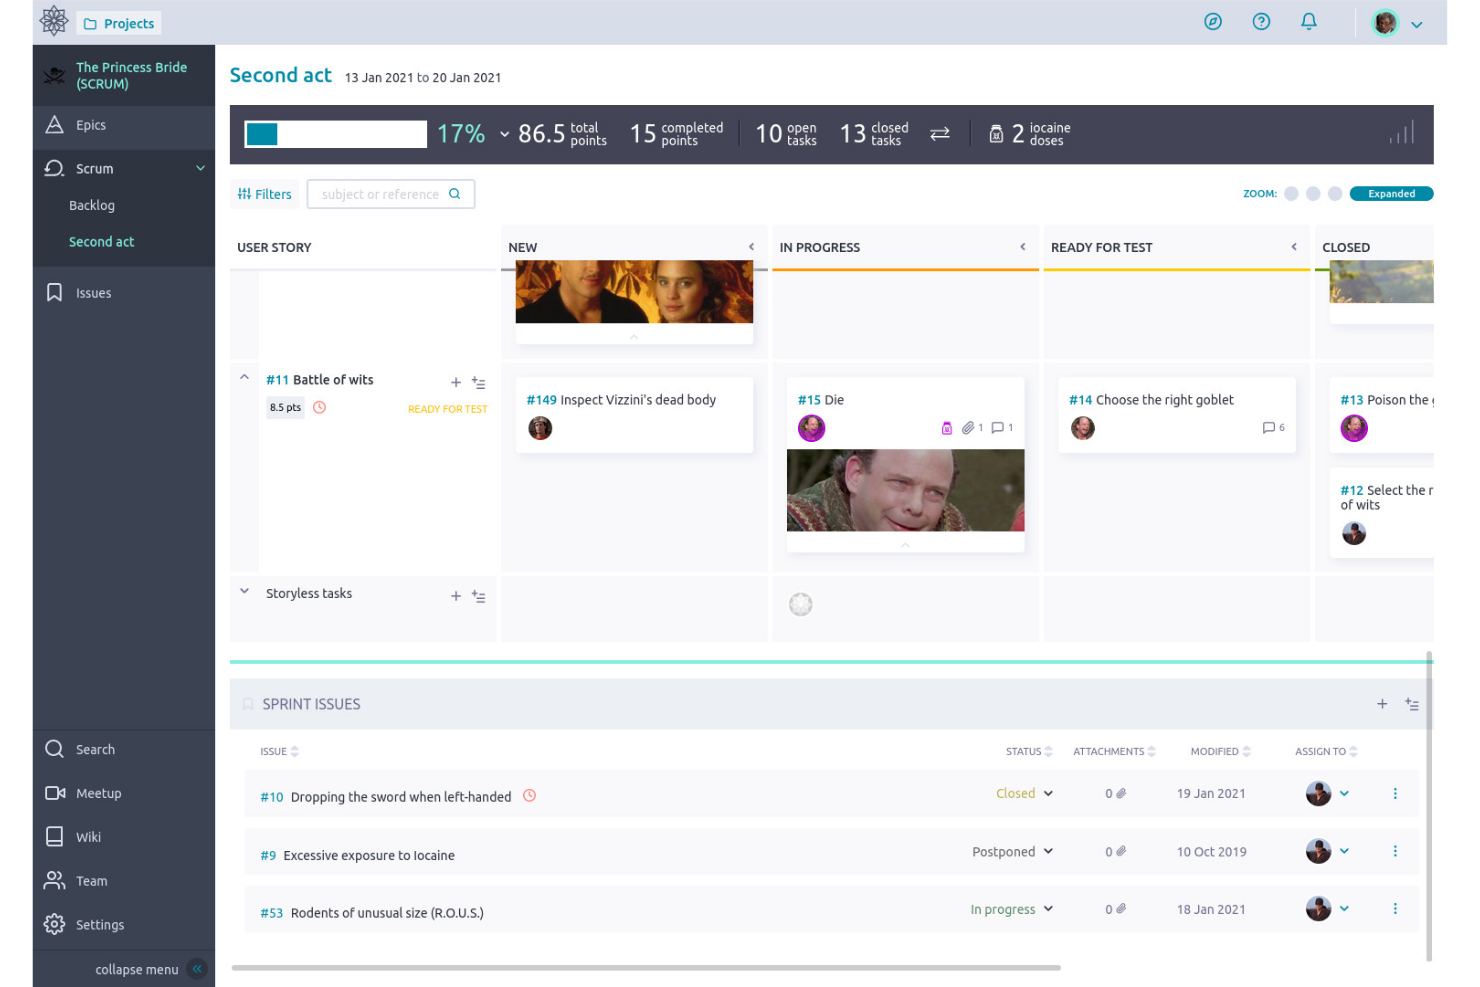Click the iocaine doses bottle icon in stats bar
1480x987 pixels.
(x=996, y=134)
